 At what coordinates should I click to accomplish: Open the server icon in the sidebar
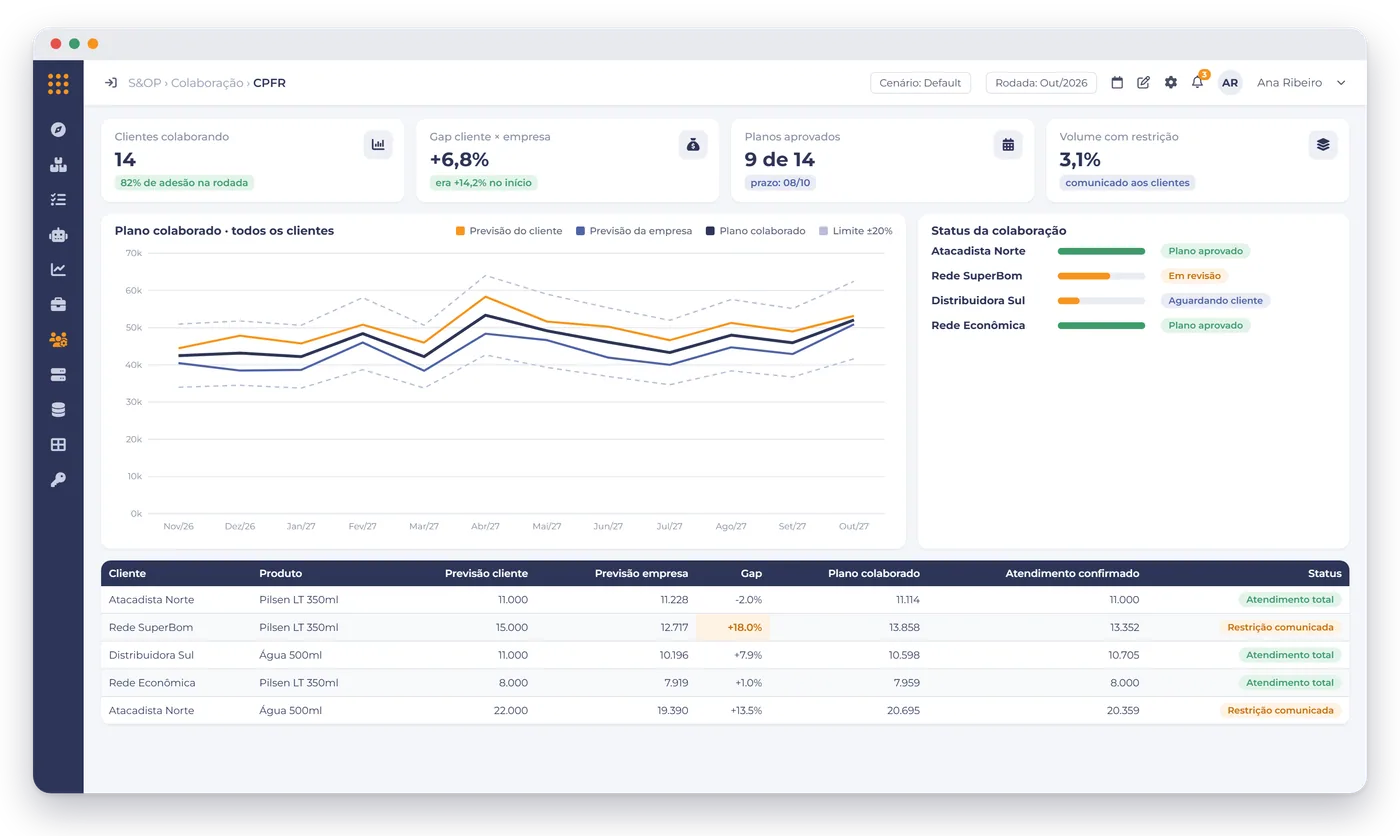point(58,374)
